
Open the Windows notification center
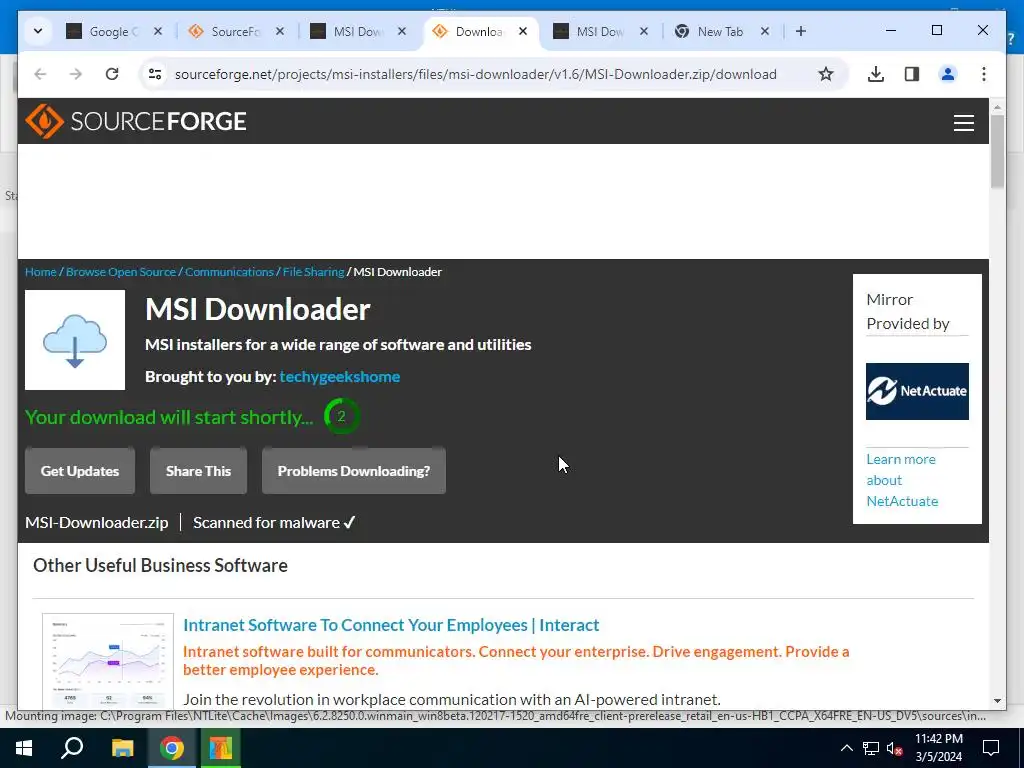pos(991,748)
